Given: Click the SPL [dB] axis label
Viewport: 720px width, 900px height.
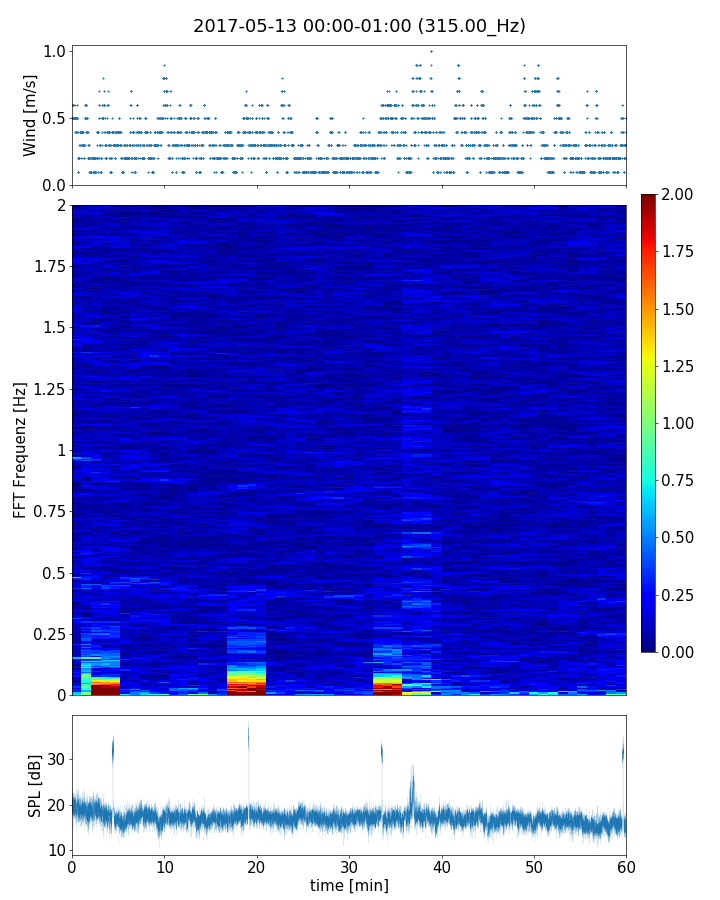Looking at the screenshot, I should coord(34,785).
